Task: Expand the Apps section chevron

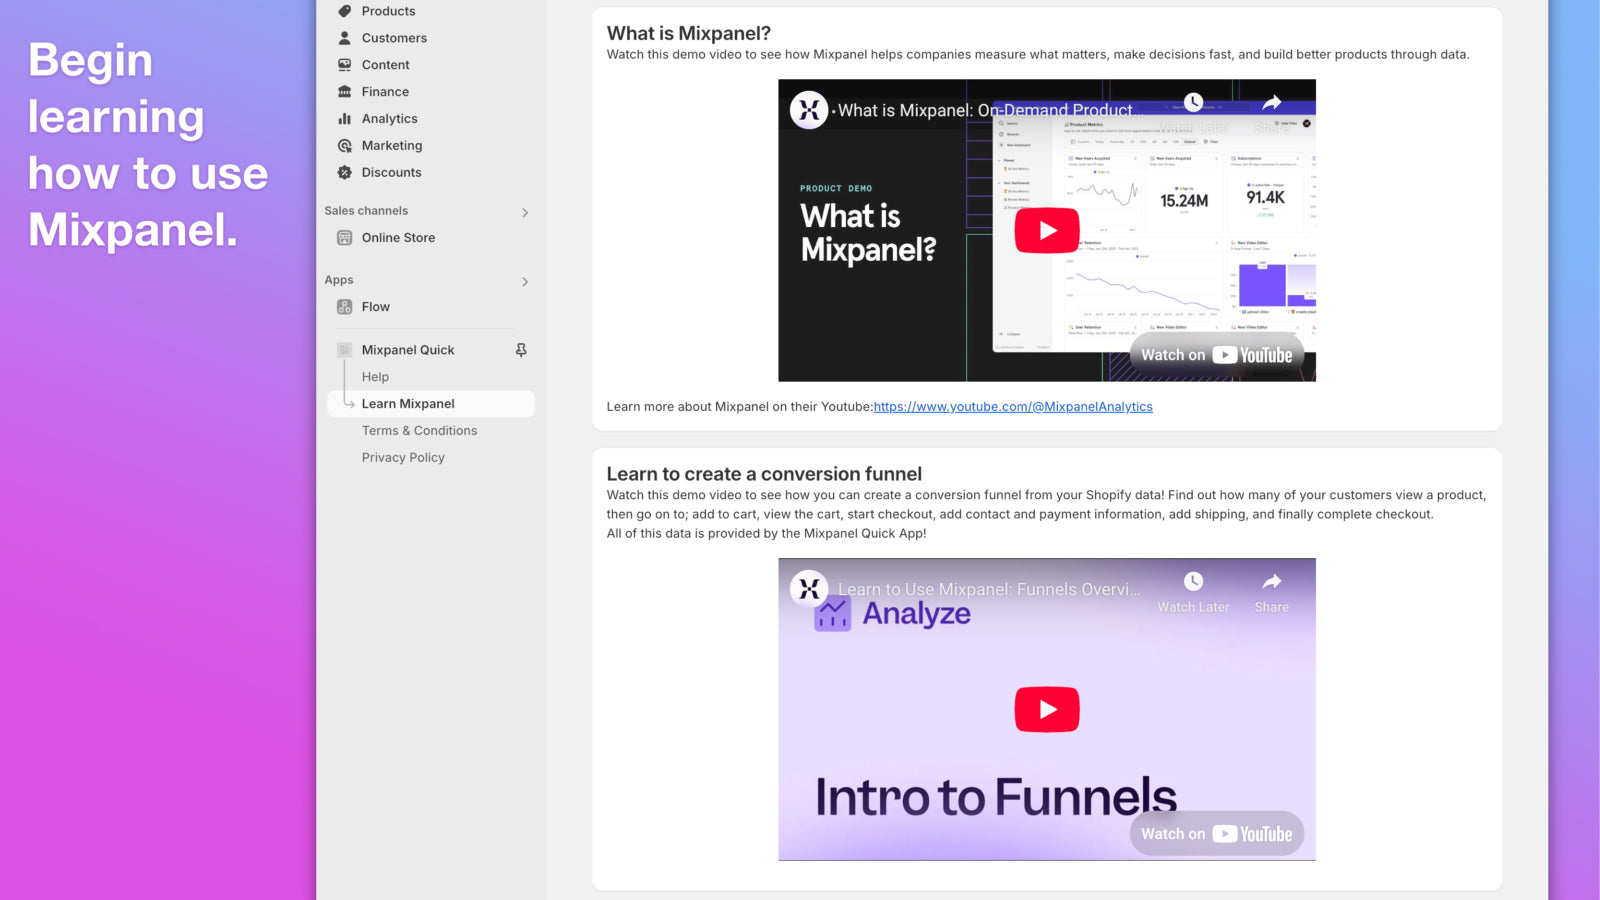Action: point(524,281)
